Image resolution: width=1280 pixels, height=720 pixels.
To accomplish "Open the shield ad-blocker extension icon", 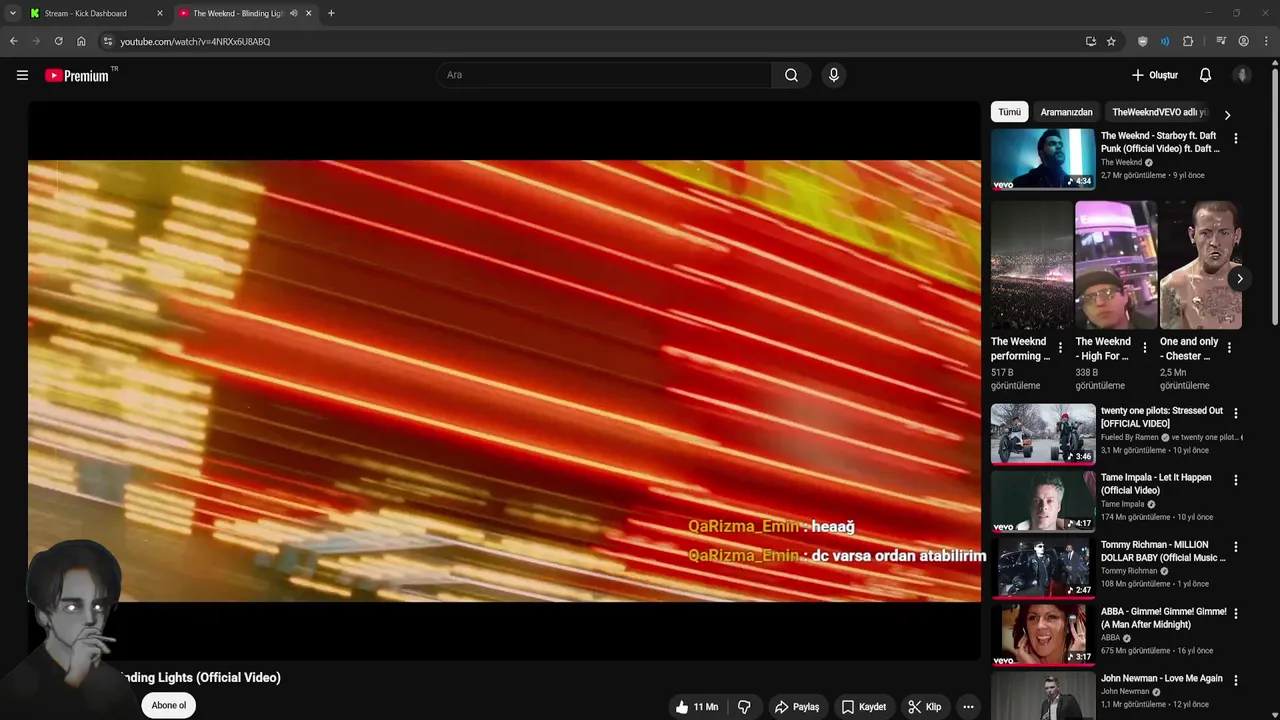I will coord(1143,41).
